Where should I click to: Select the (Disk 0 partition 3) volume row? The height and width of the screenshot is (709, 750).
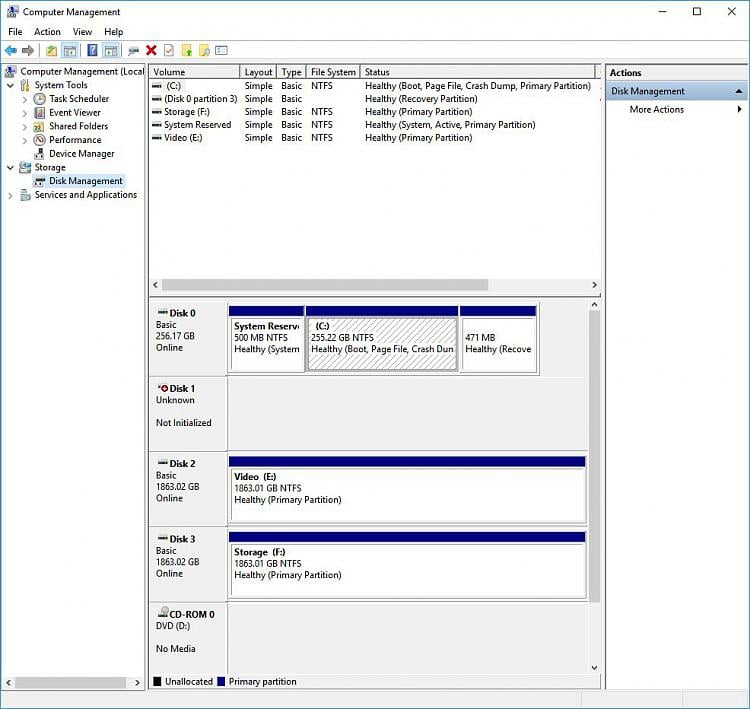[x=375, y=99]
